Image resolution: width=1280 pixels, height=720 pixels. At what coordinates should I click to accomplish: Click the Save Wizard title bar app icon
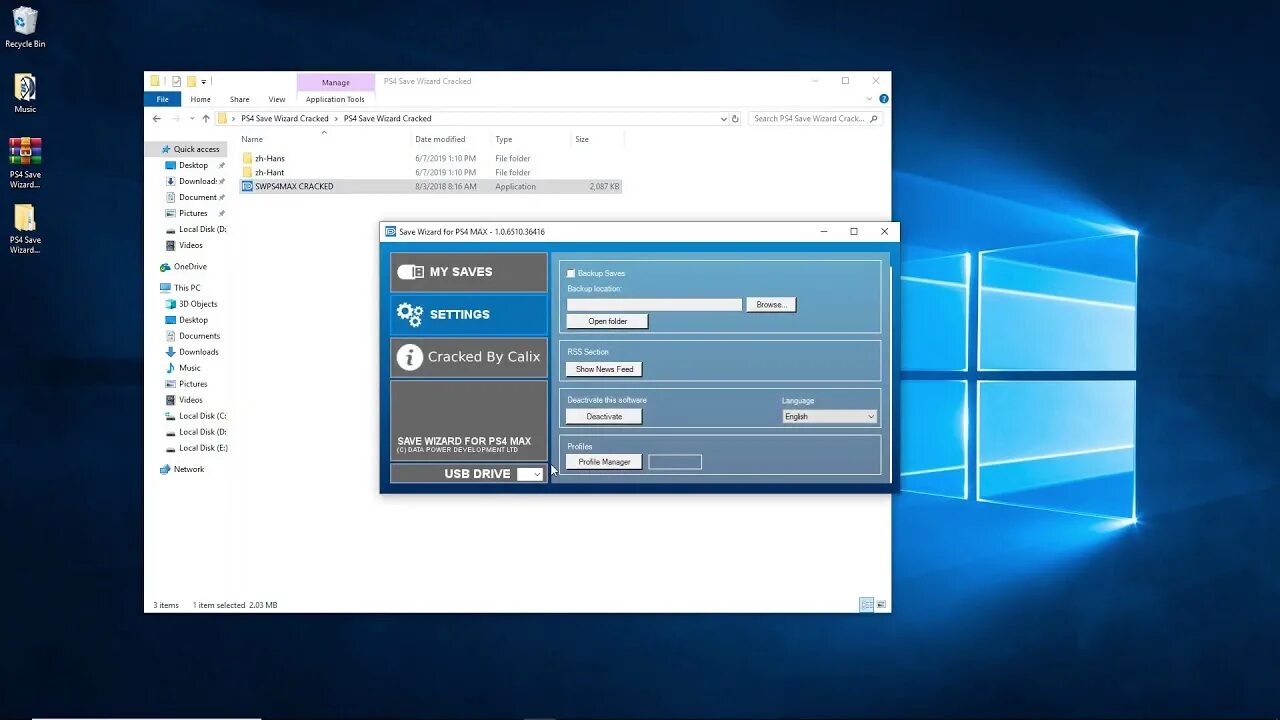[391, 231]
